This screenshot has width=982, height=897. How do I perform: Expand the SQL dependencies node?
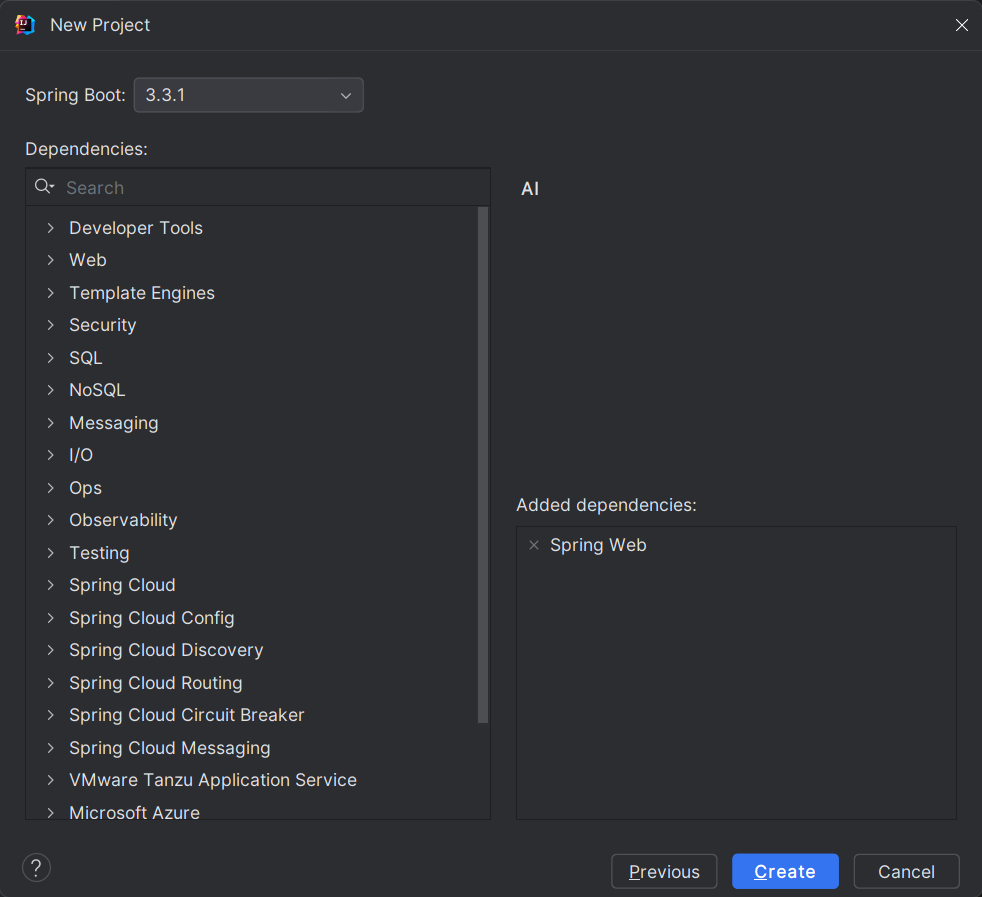(50, 358)
